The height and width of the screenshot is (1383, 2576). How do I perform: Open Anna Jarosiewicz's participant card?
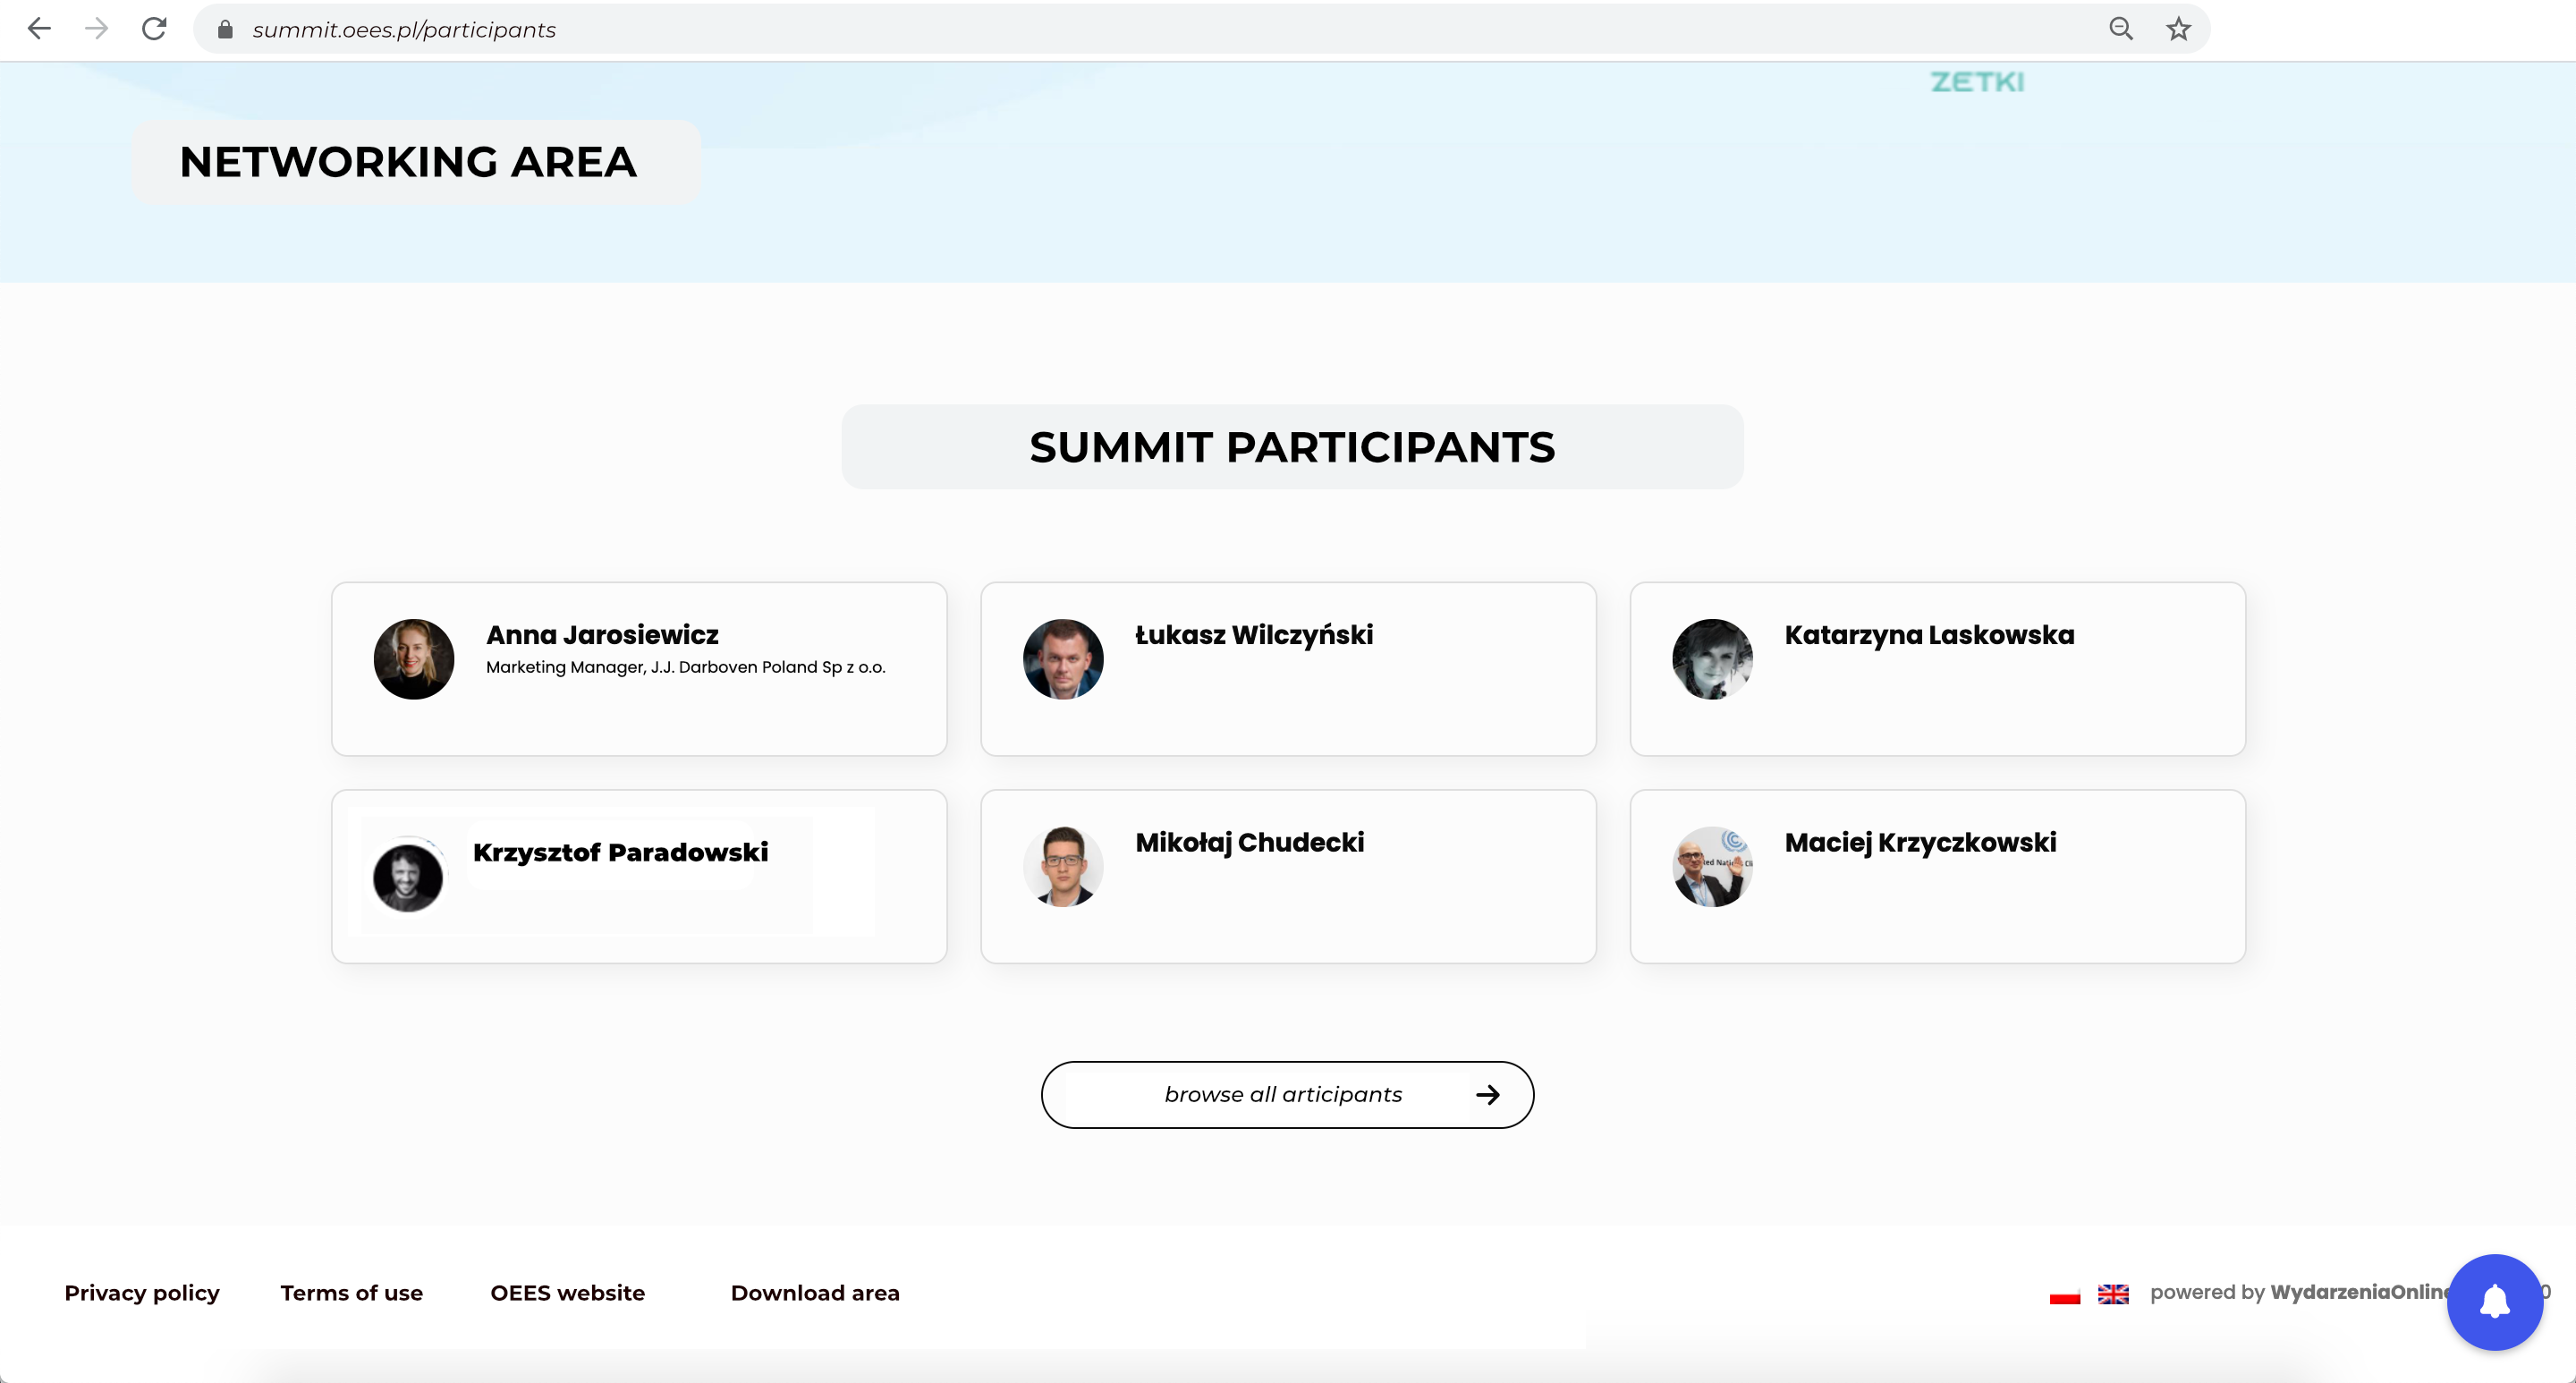click(x=639, y=669)
